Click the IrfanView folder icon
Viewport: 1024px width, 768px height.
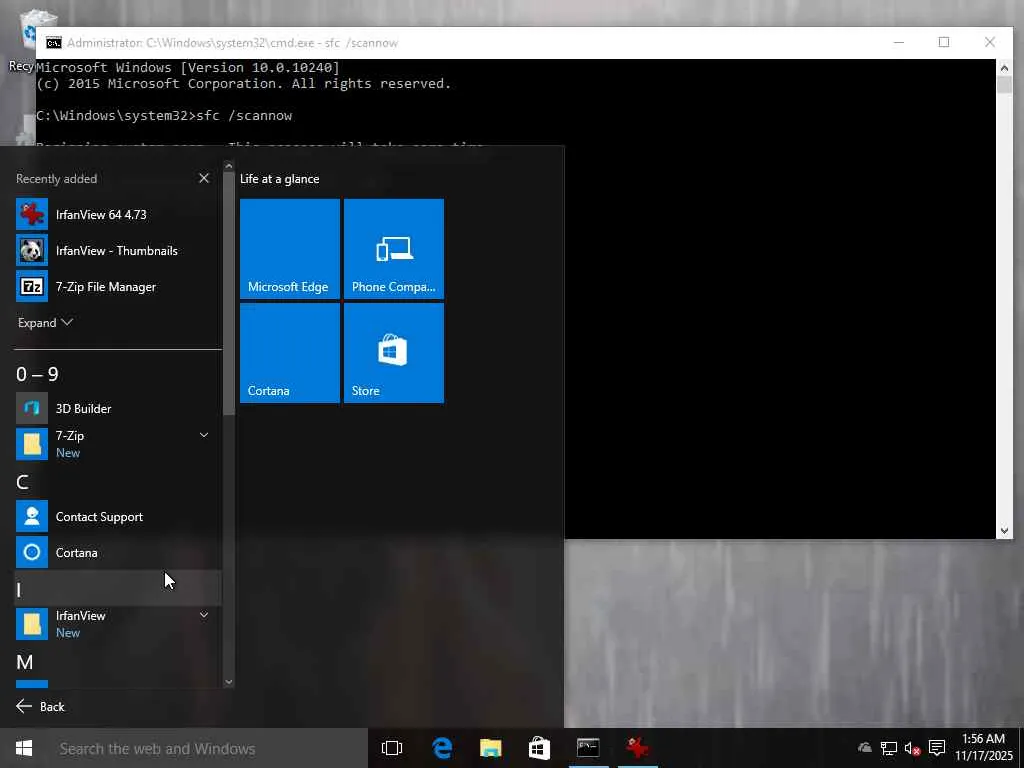pos(32,624)
